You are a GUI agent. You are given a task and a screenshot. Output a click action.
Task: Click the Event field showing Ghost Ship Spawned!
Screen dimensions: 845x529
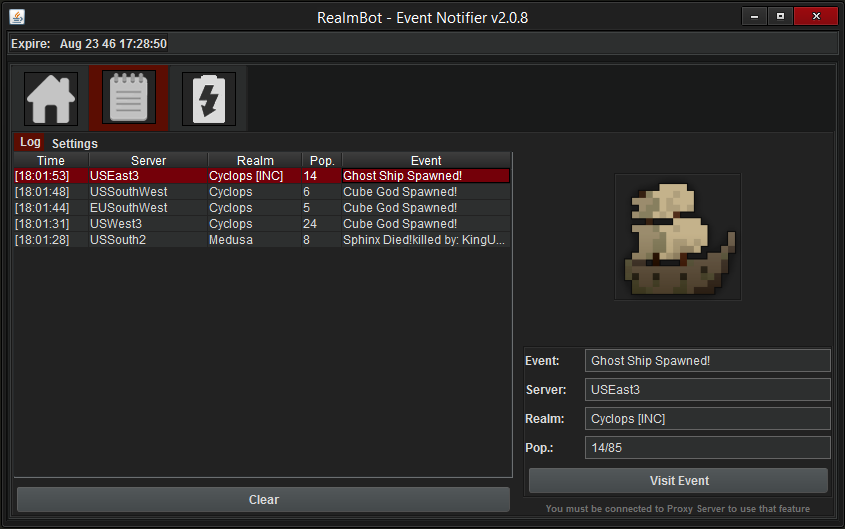point(708,360)
